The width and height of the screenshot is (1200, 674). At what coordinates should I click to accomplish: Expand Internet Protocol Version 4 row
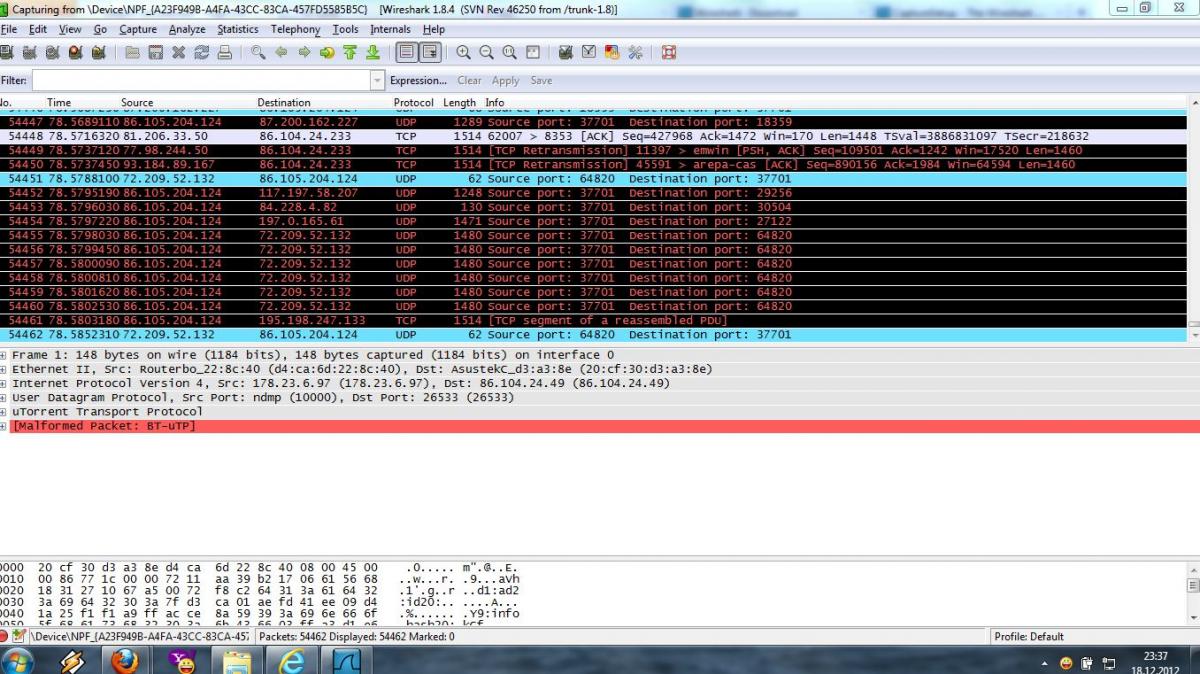pyautogui.click(x=4, y=383)
